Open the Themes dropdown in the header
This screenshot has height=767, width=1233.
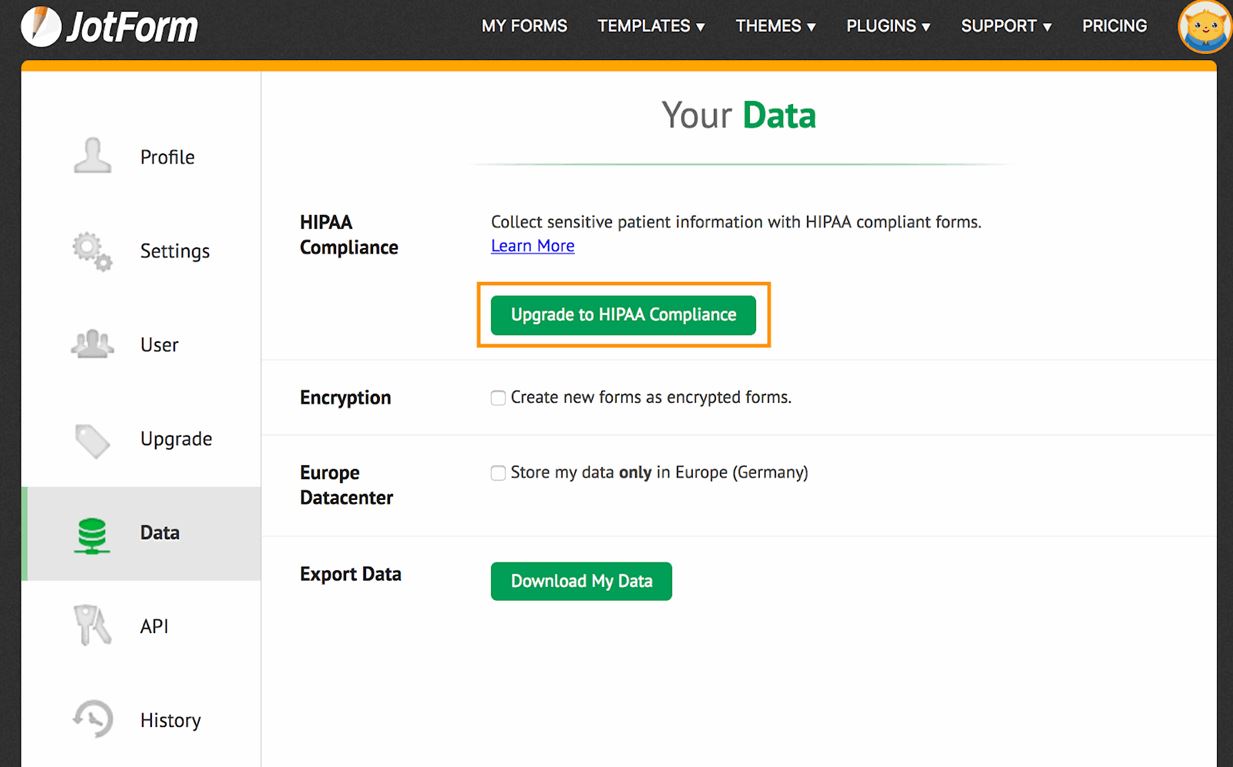pos(775,26)
